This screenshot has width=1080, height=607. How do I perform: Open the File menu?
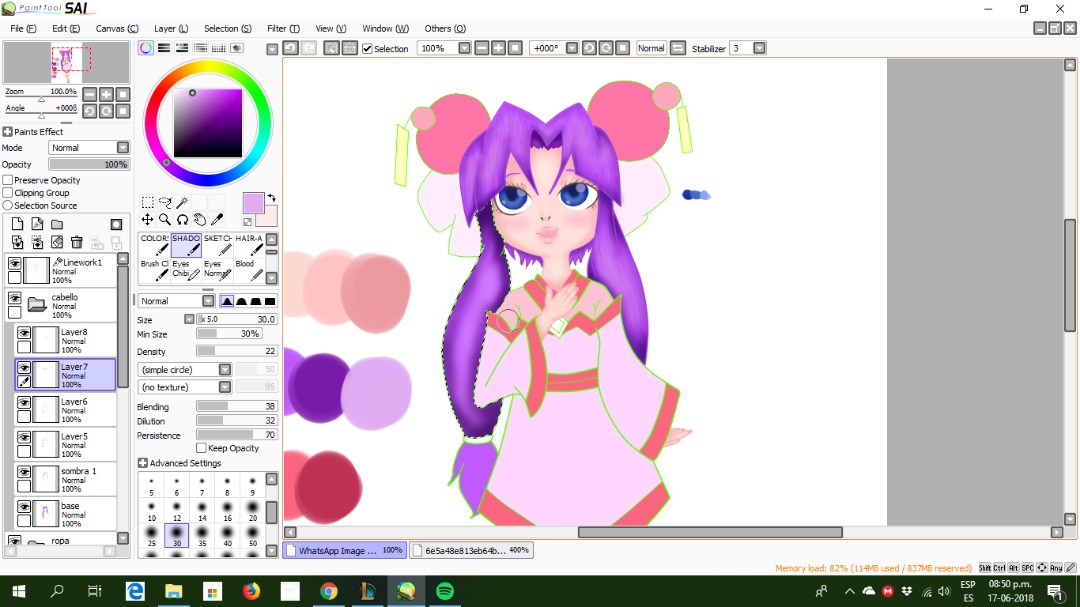coord(23,28)
